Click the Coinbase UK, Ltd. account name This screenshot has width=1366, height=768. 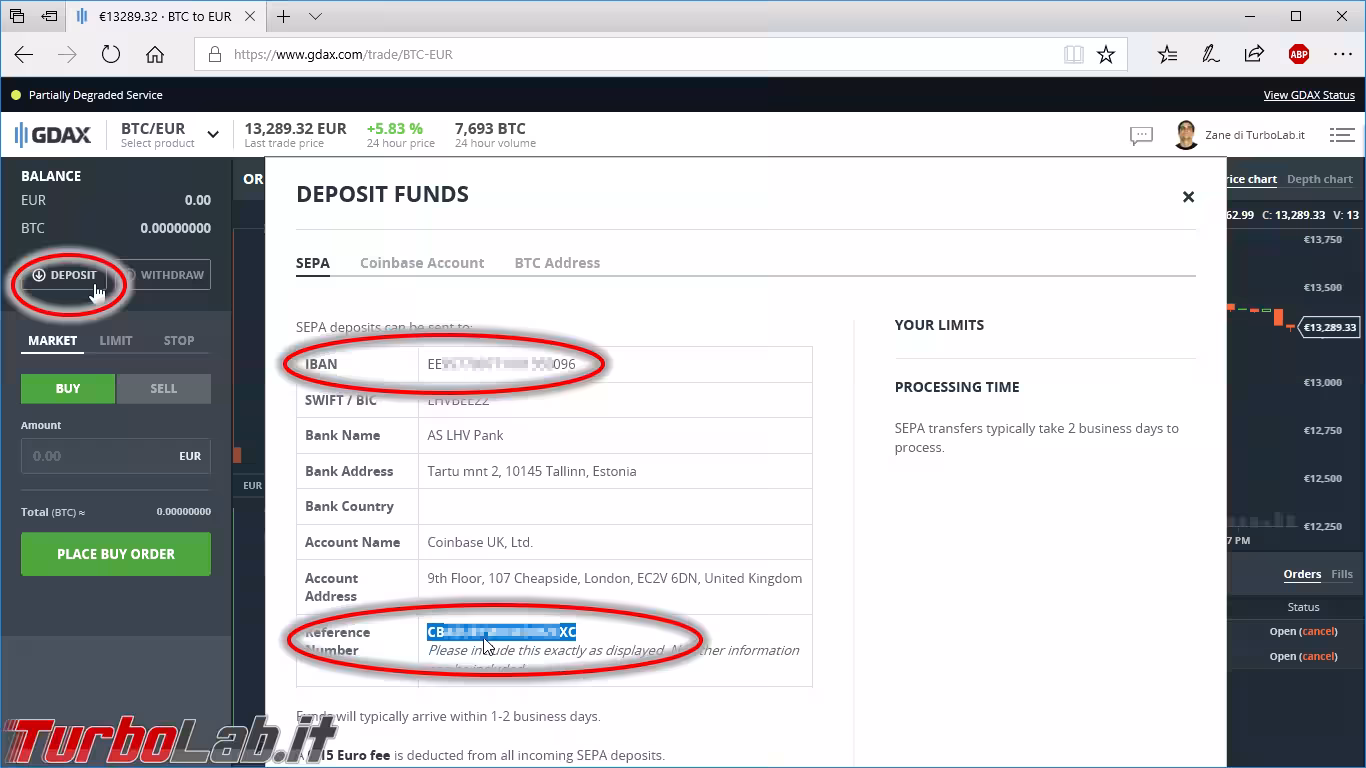(x=480, y=543)
